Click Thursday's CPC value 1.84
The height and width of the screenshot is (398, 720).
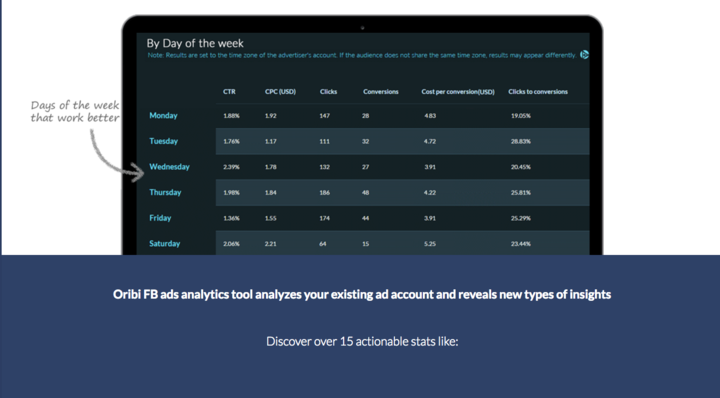tap(270, 193)
